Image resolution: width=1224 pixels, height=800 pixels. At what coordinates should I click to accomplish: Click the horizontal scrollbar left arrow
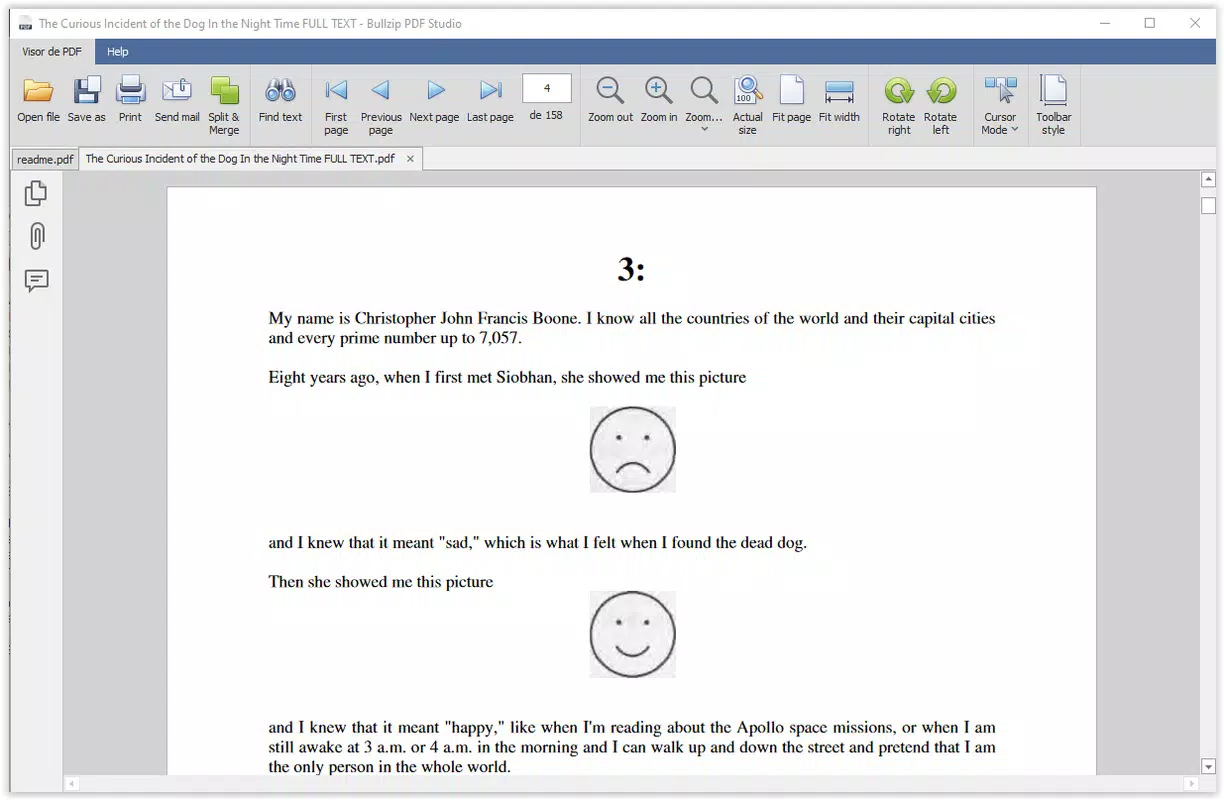click(72, 784)
